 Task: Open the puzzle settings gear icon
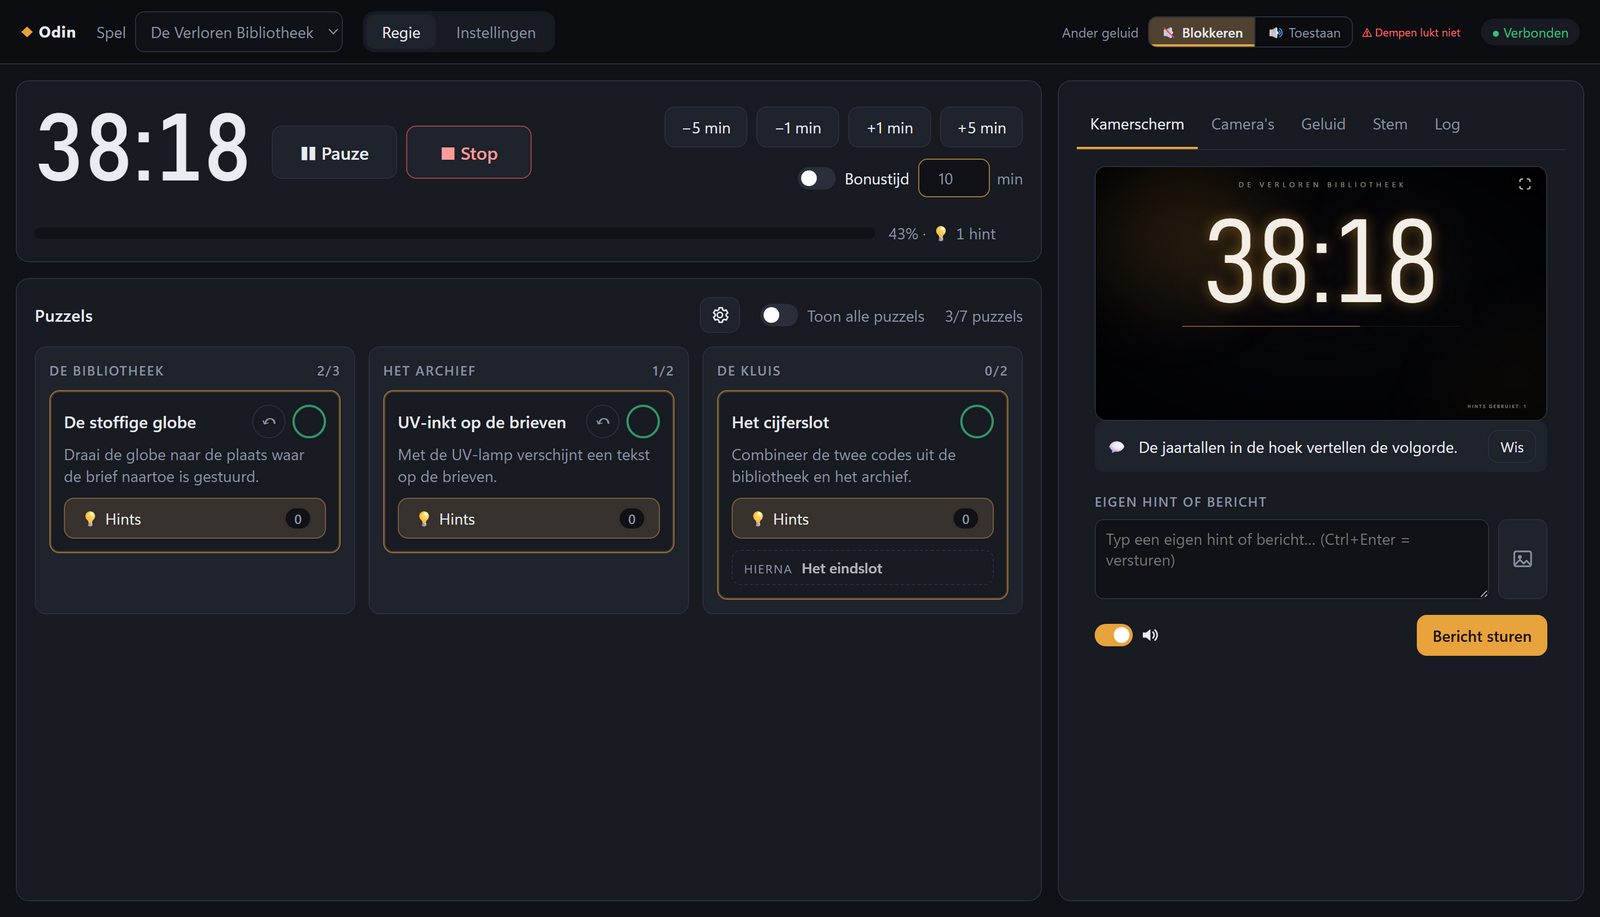pos(720,315)
